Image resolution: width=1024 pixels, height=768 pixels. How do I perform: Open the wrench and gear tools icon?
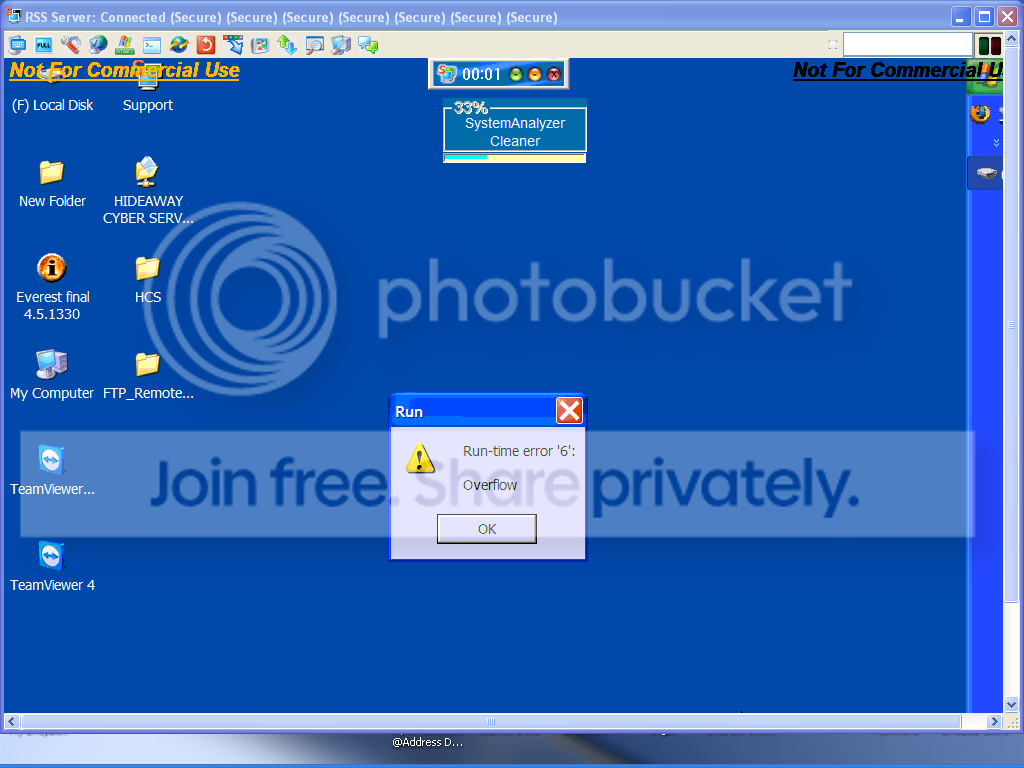(x=71, y=45)
